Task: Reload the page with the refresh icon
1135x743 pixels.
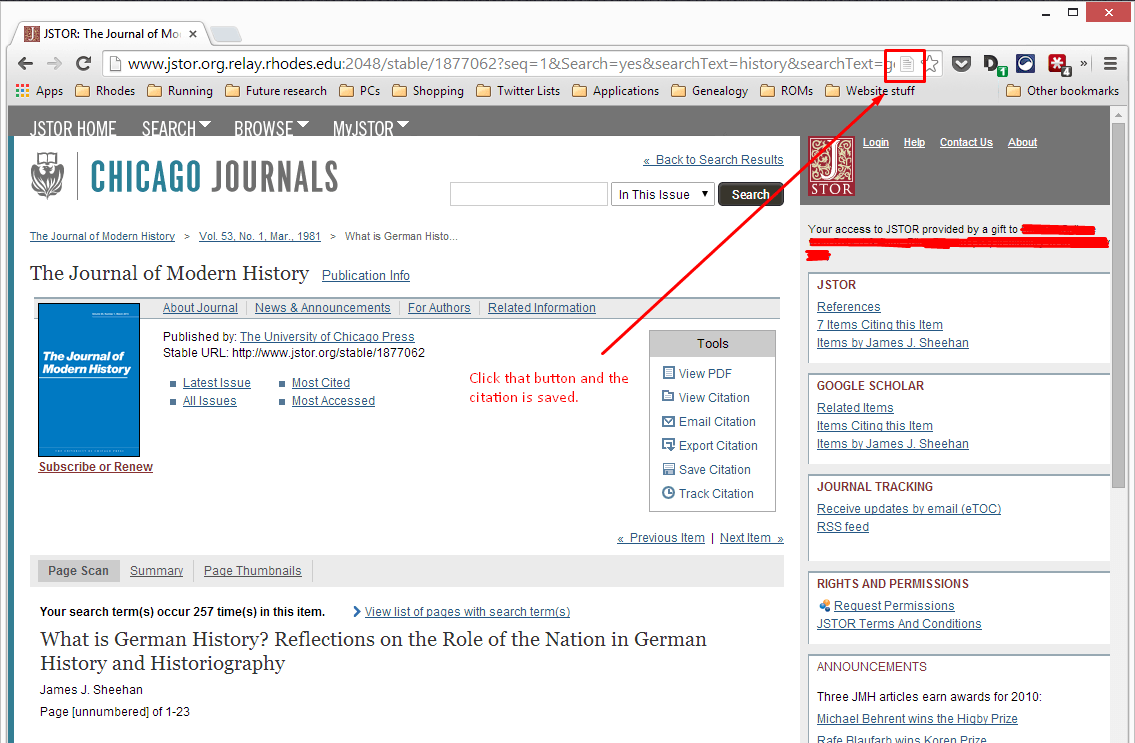Action: tap(84, 64)
